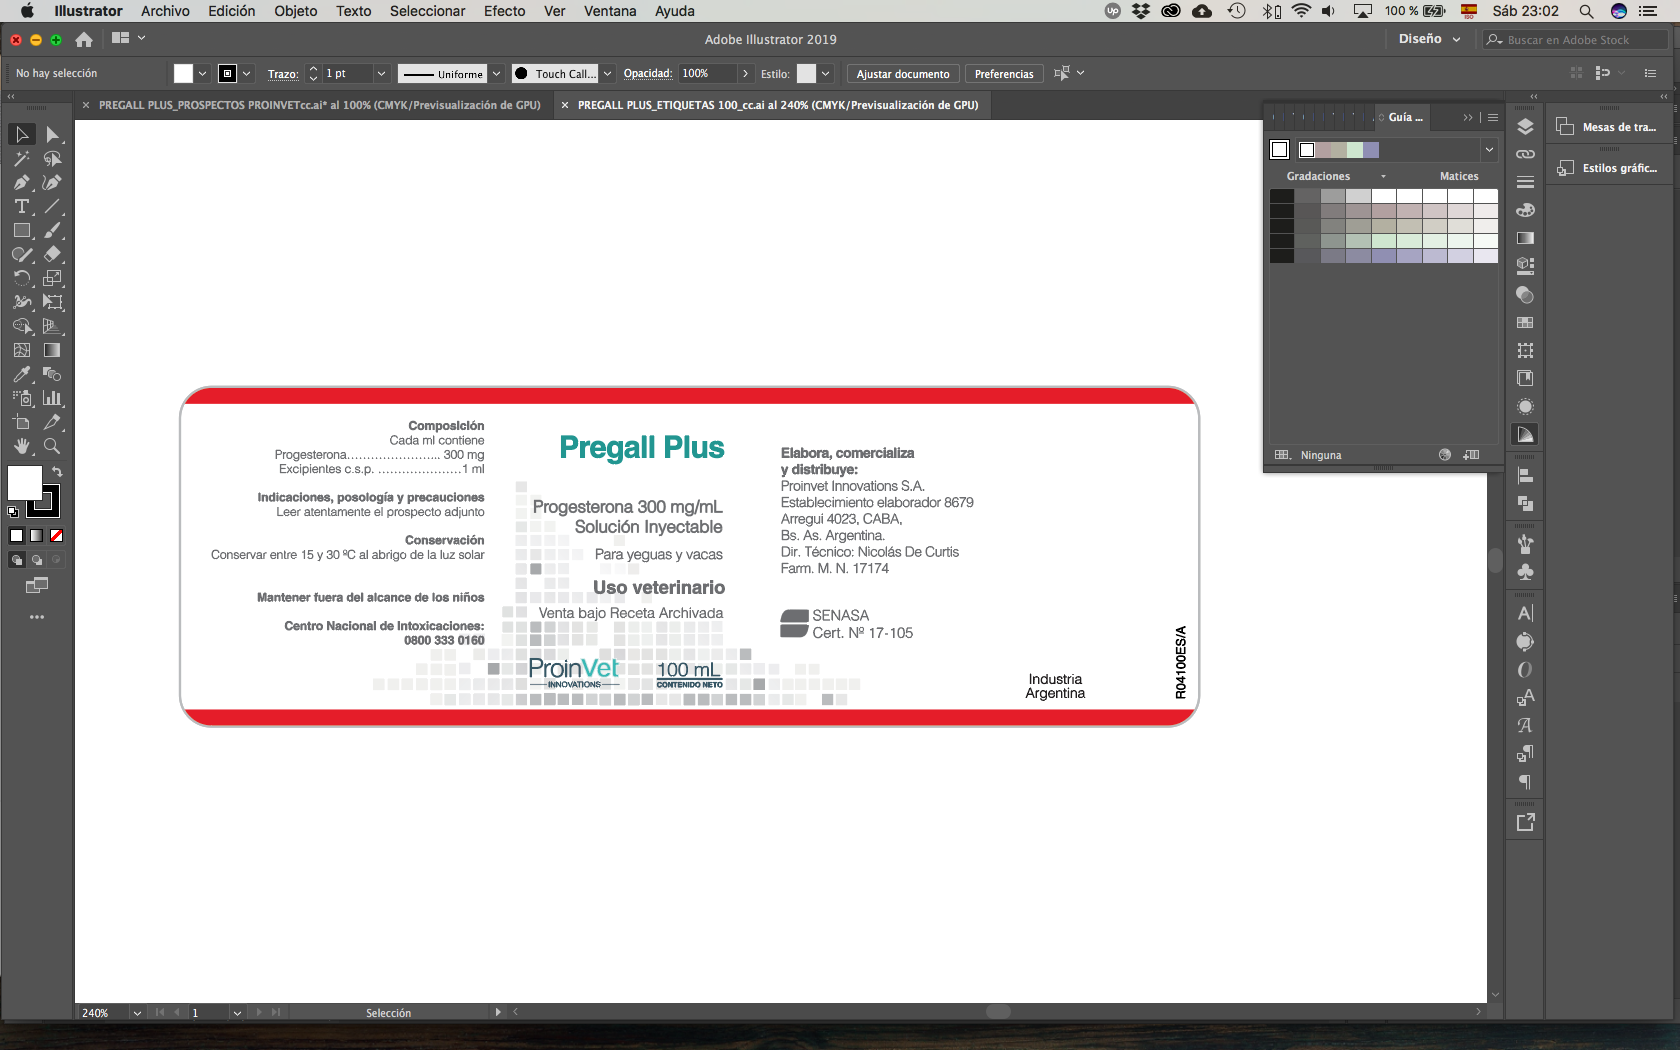Select the Rotate tool

coord(22,278)
